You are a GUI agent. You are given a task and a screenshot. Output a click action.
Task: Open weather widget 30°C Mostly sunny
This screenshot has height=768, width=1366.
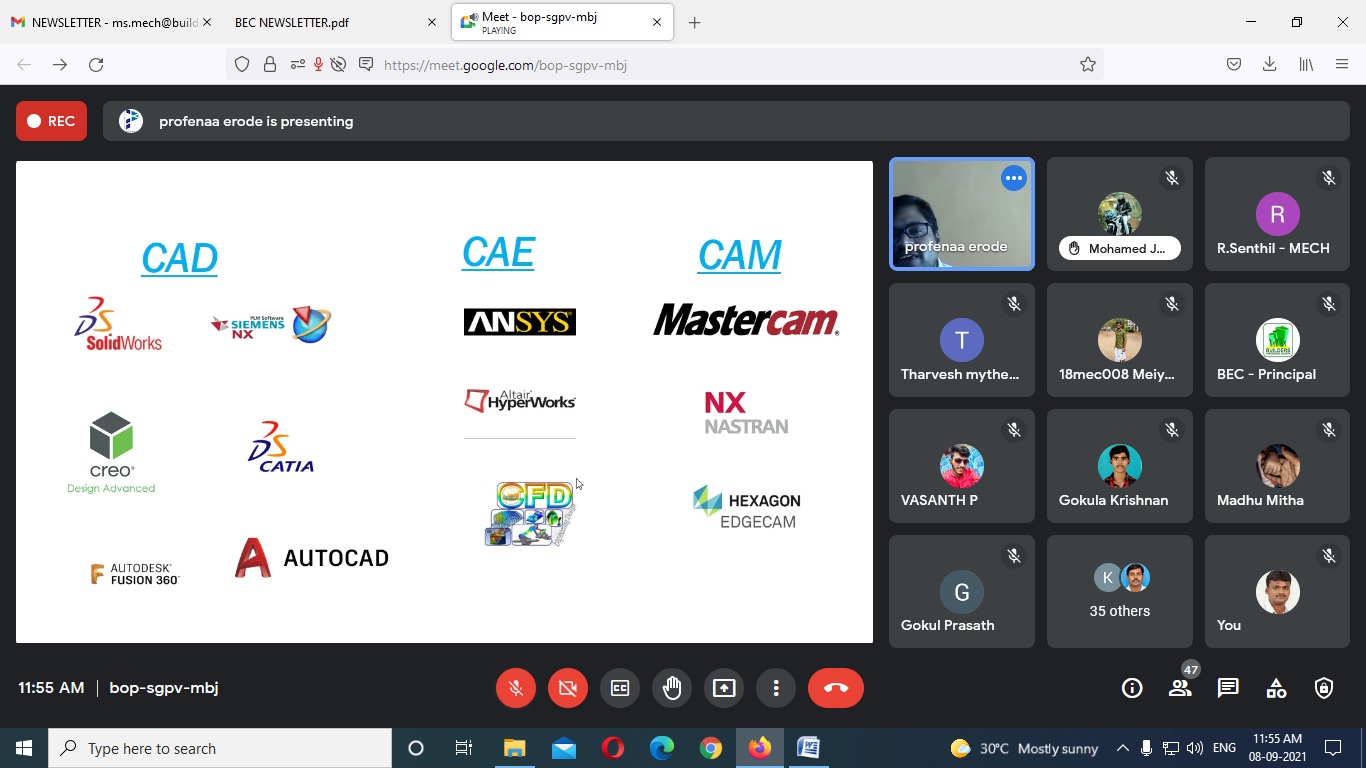(x=1024, y=748)
